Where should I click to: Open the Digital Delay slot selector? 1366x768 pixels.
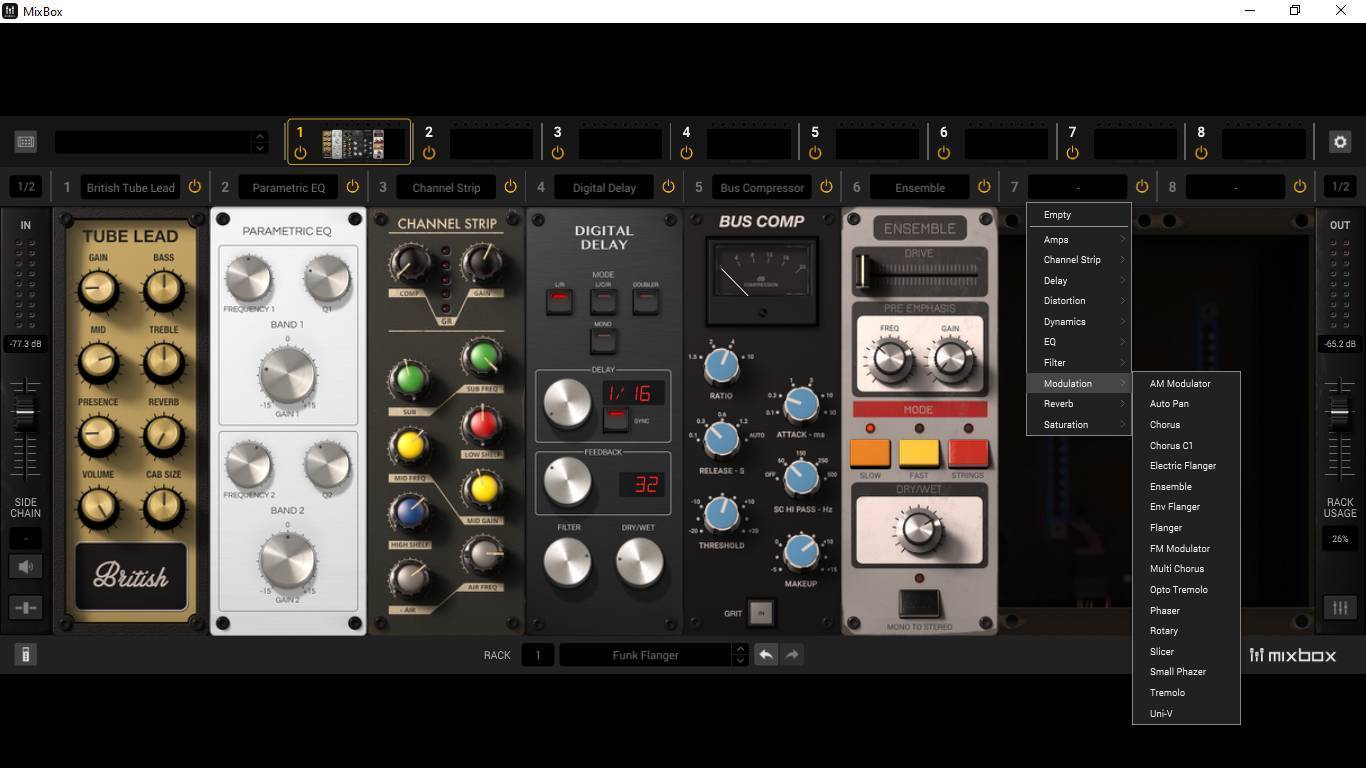(x=604, y=187)
